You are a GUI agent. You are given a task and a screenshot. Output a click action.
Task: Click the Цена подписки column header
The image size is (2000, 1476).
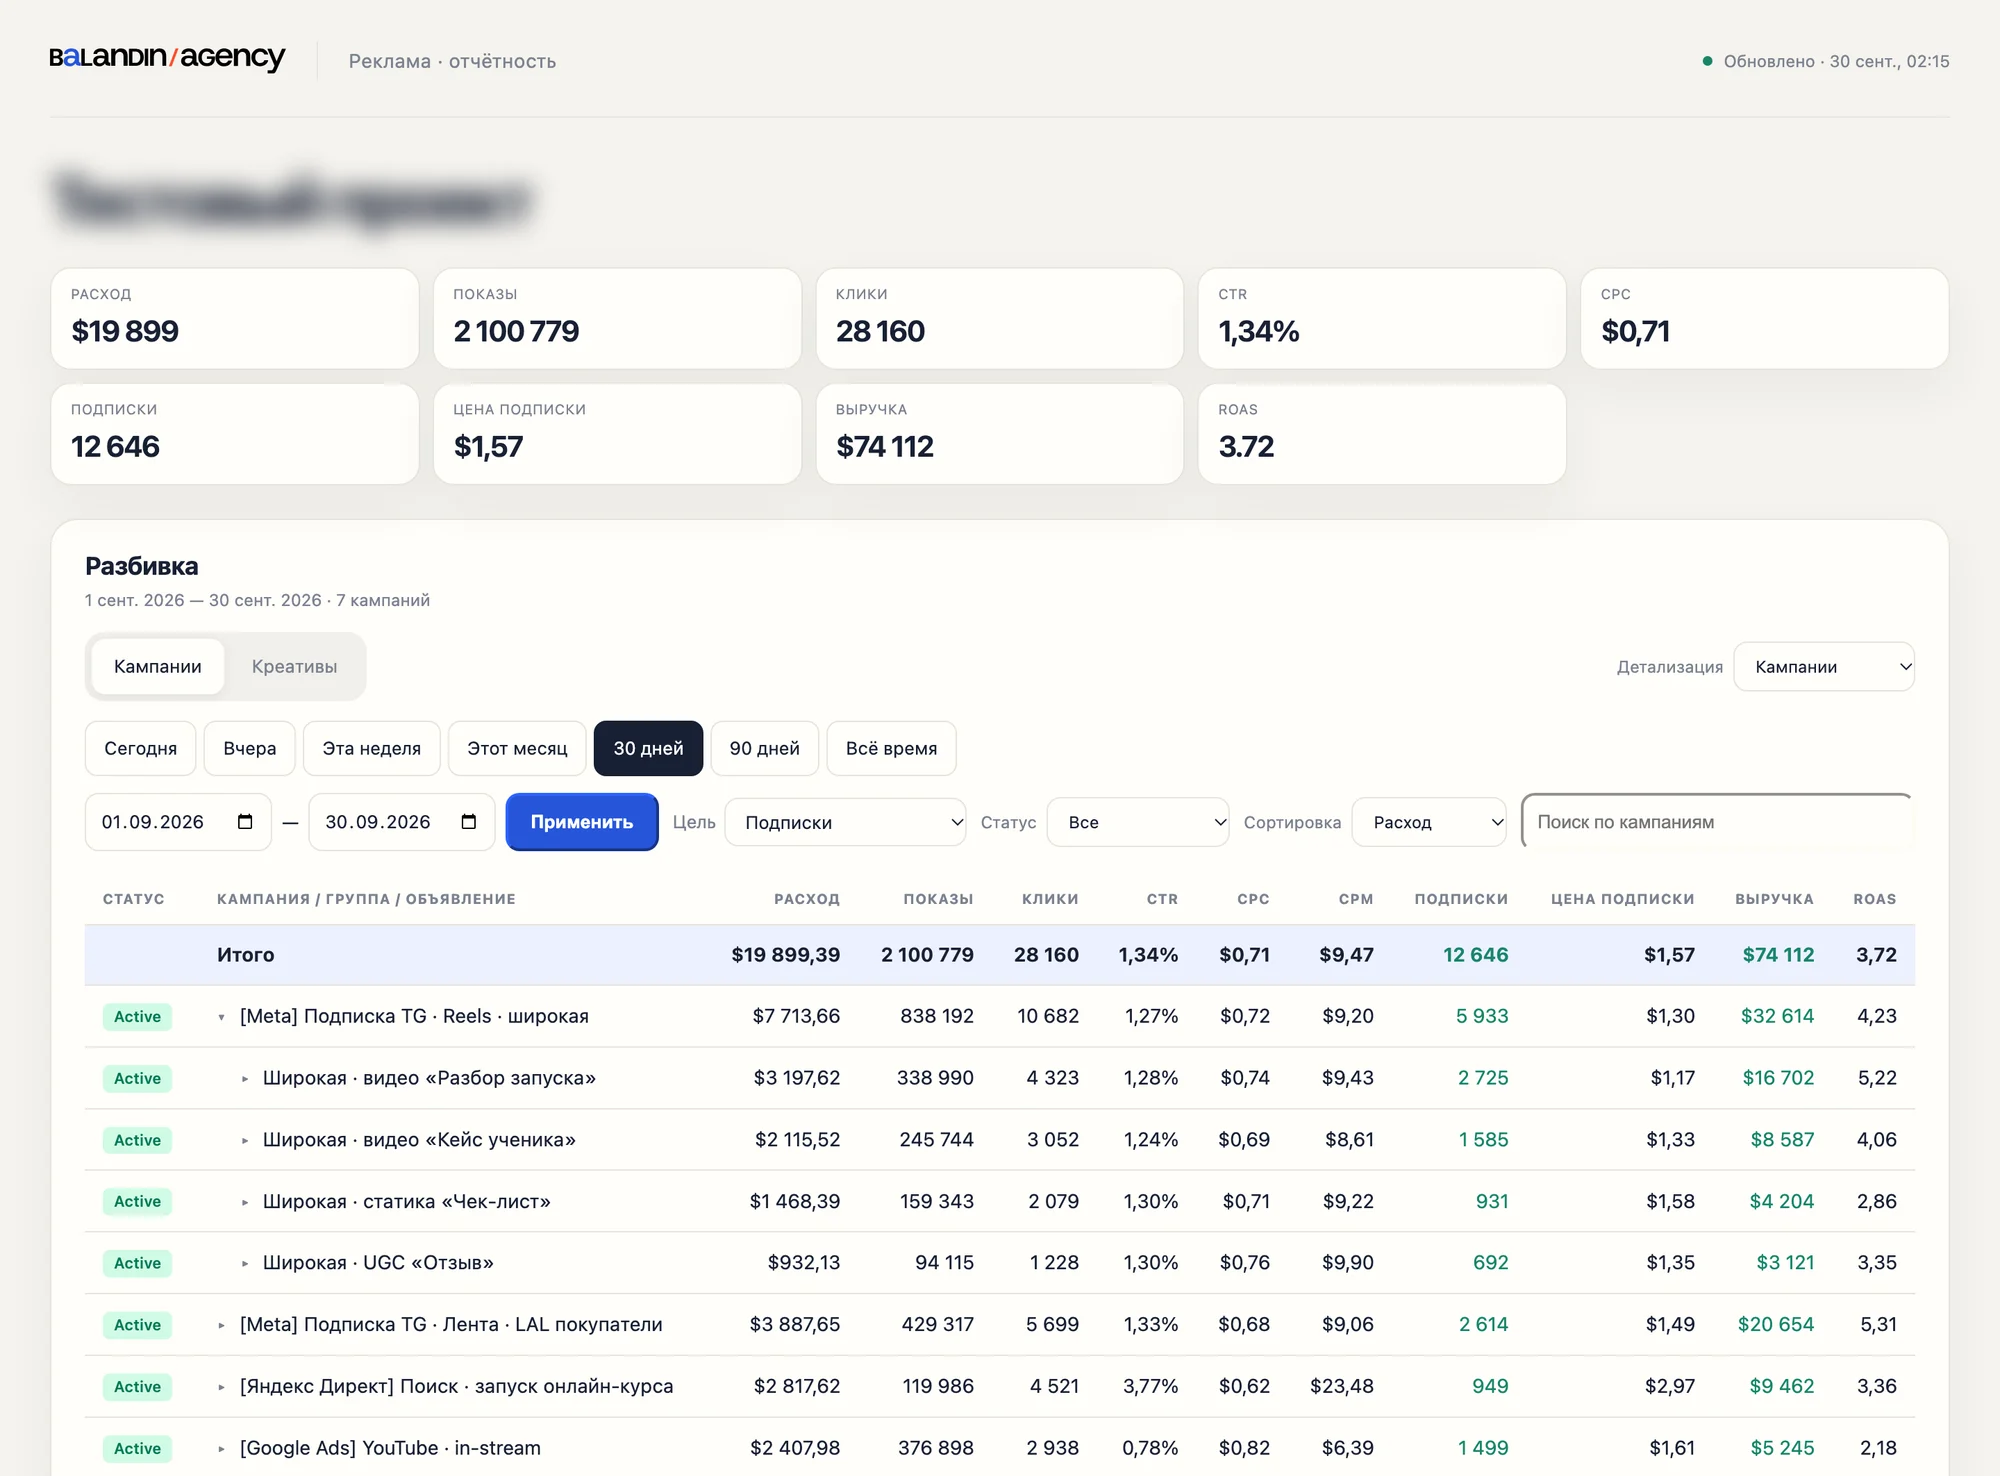pyautogui.click(x=1623, y=899)
